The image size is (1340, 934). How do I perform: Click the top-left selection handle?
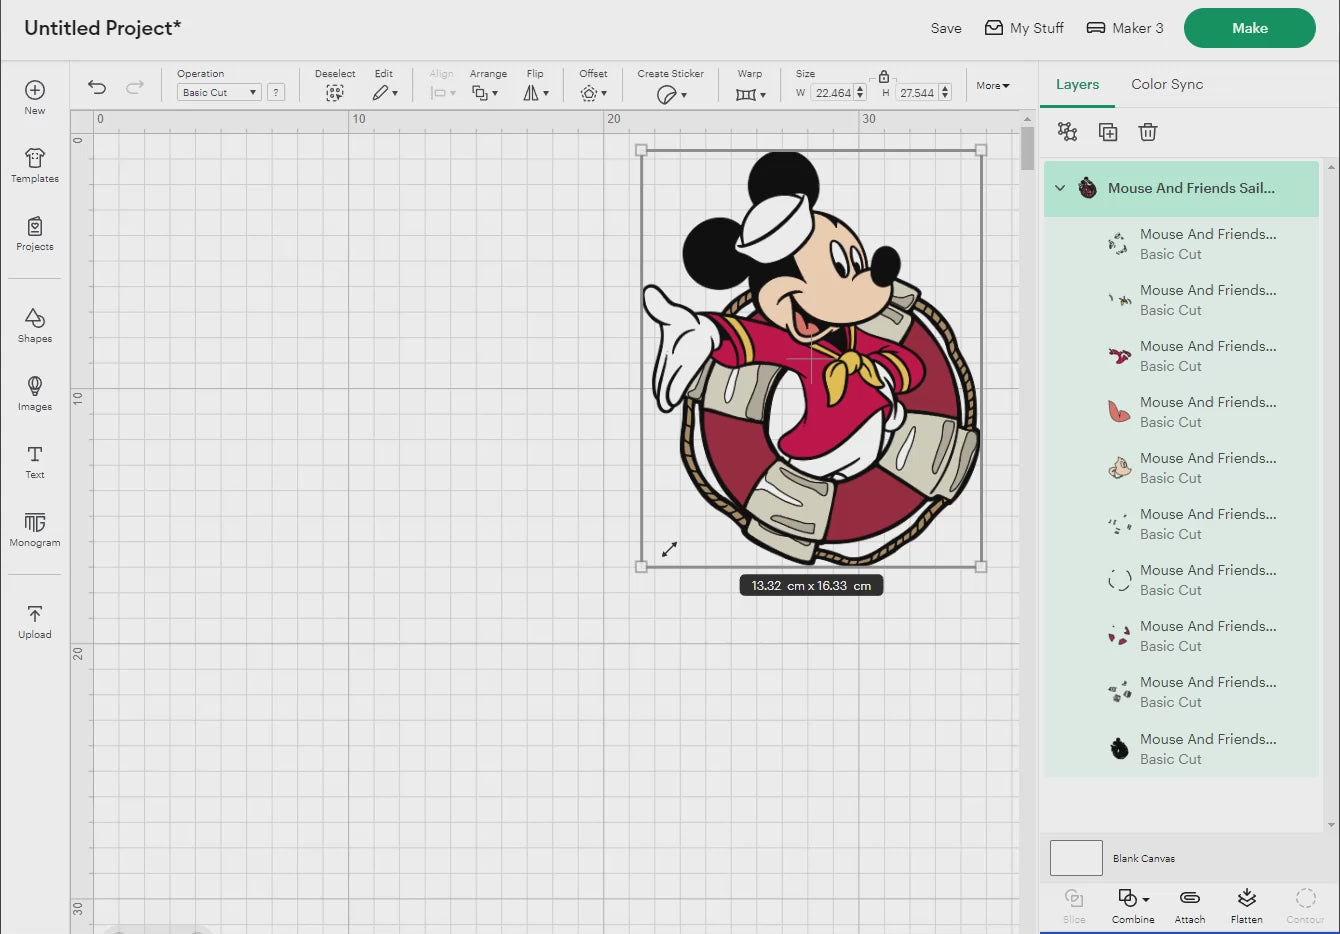[x=641, y=150]
